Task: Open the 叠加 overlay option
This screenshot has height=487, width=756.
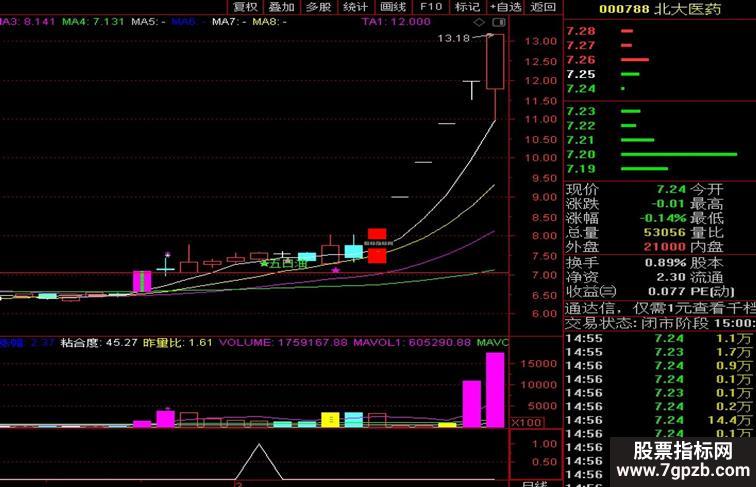Action: 282,7
